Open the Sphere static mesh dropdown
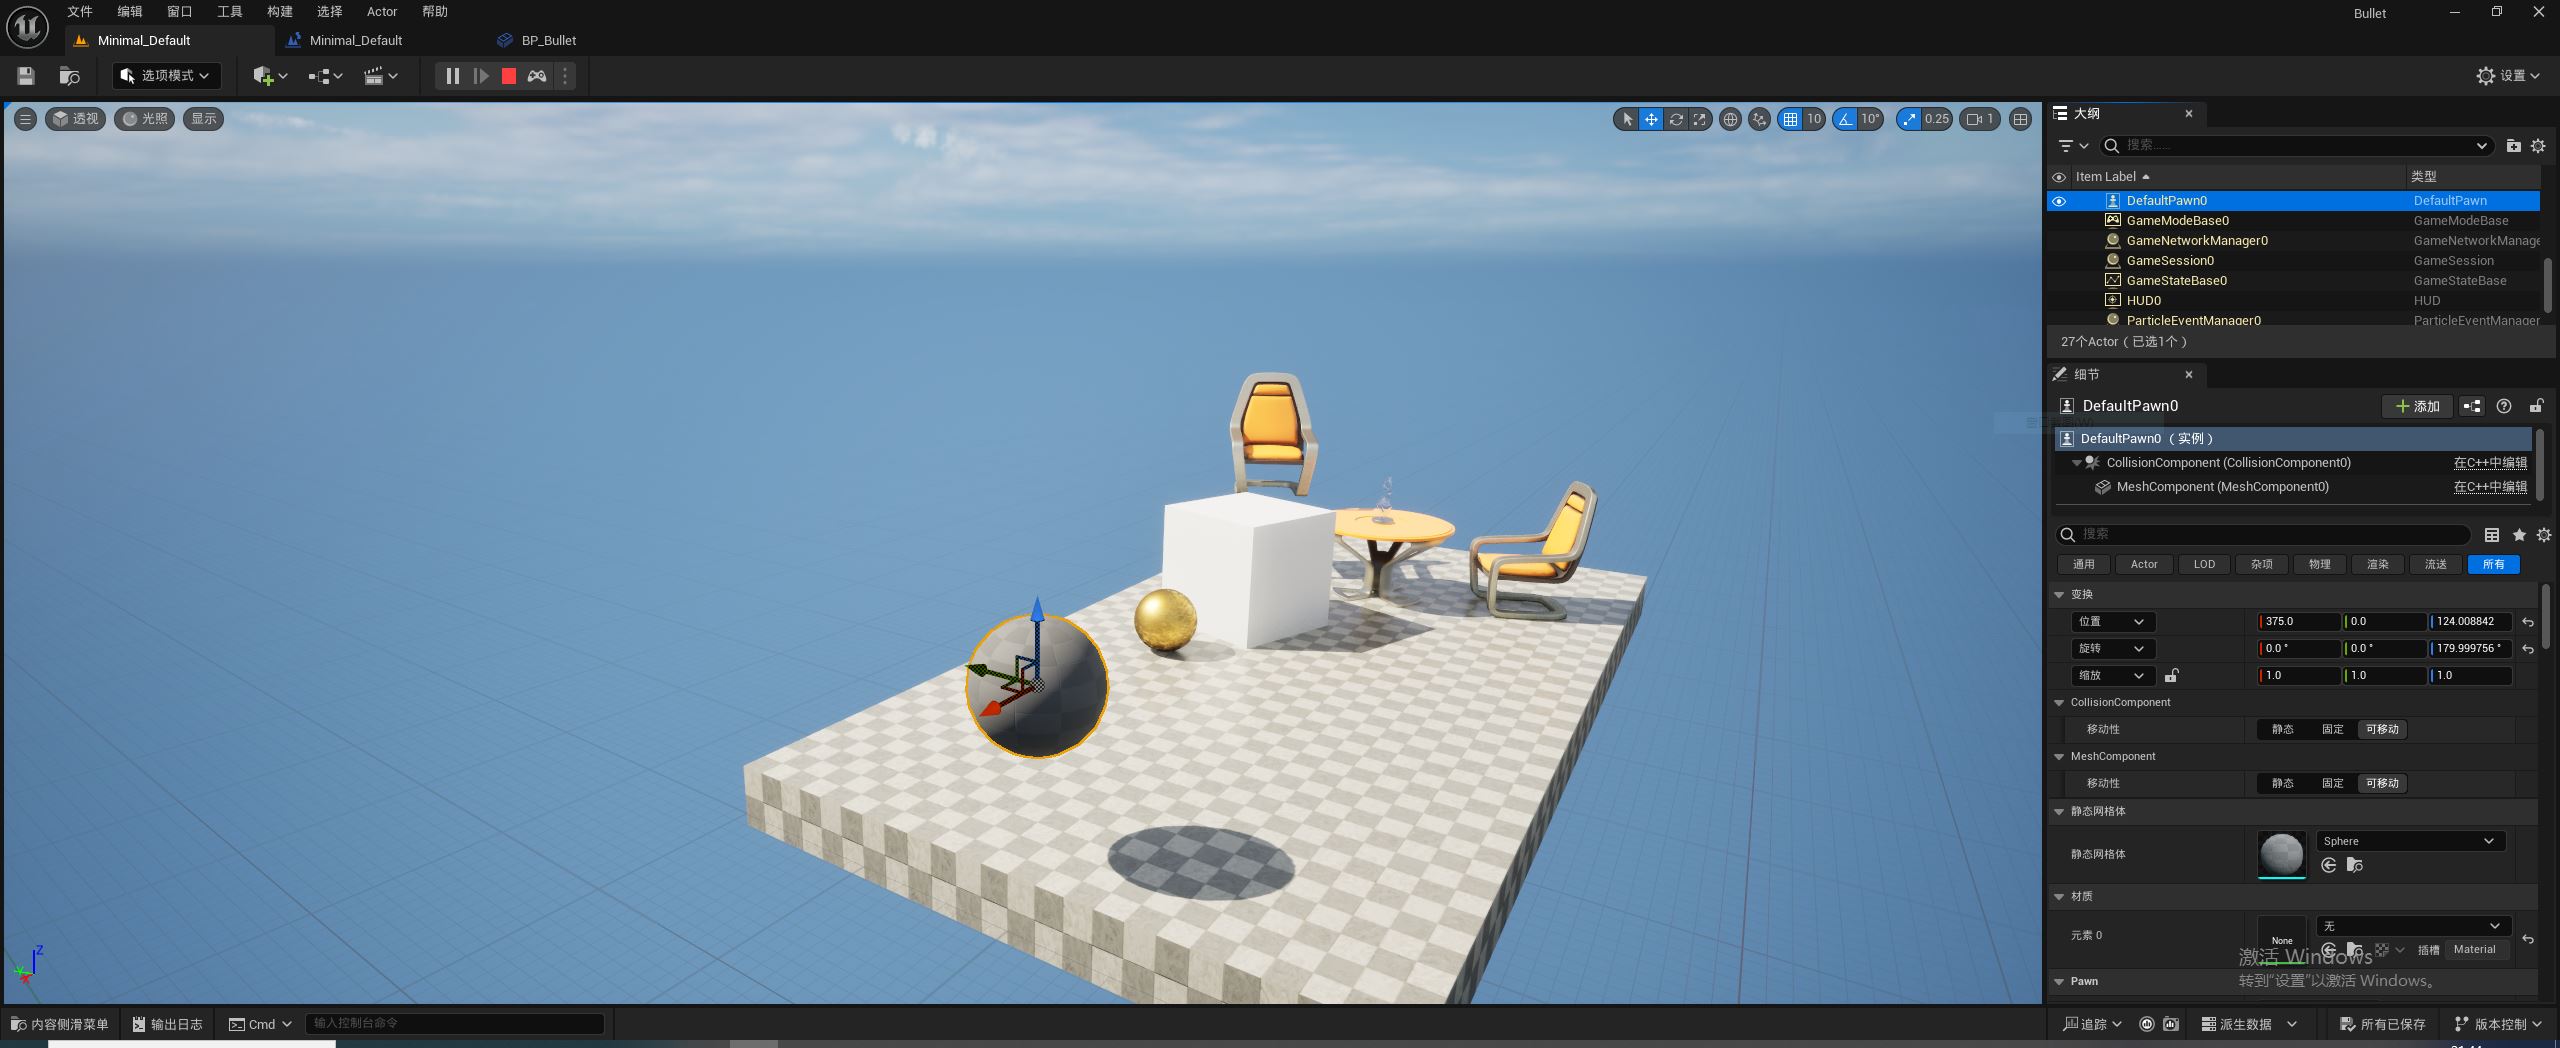Screen dimensions: 2560x1048 2410,842
